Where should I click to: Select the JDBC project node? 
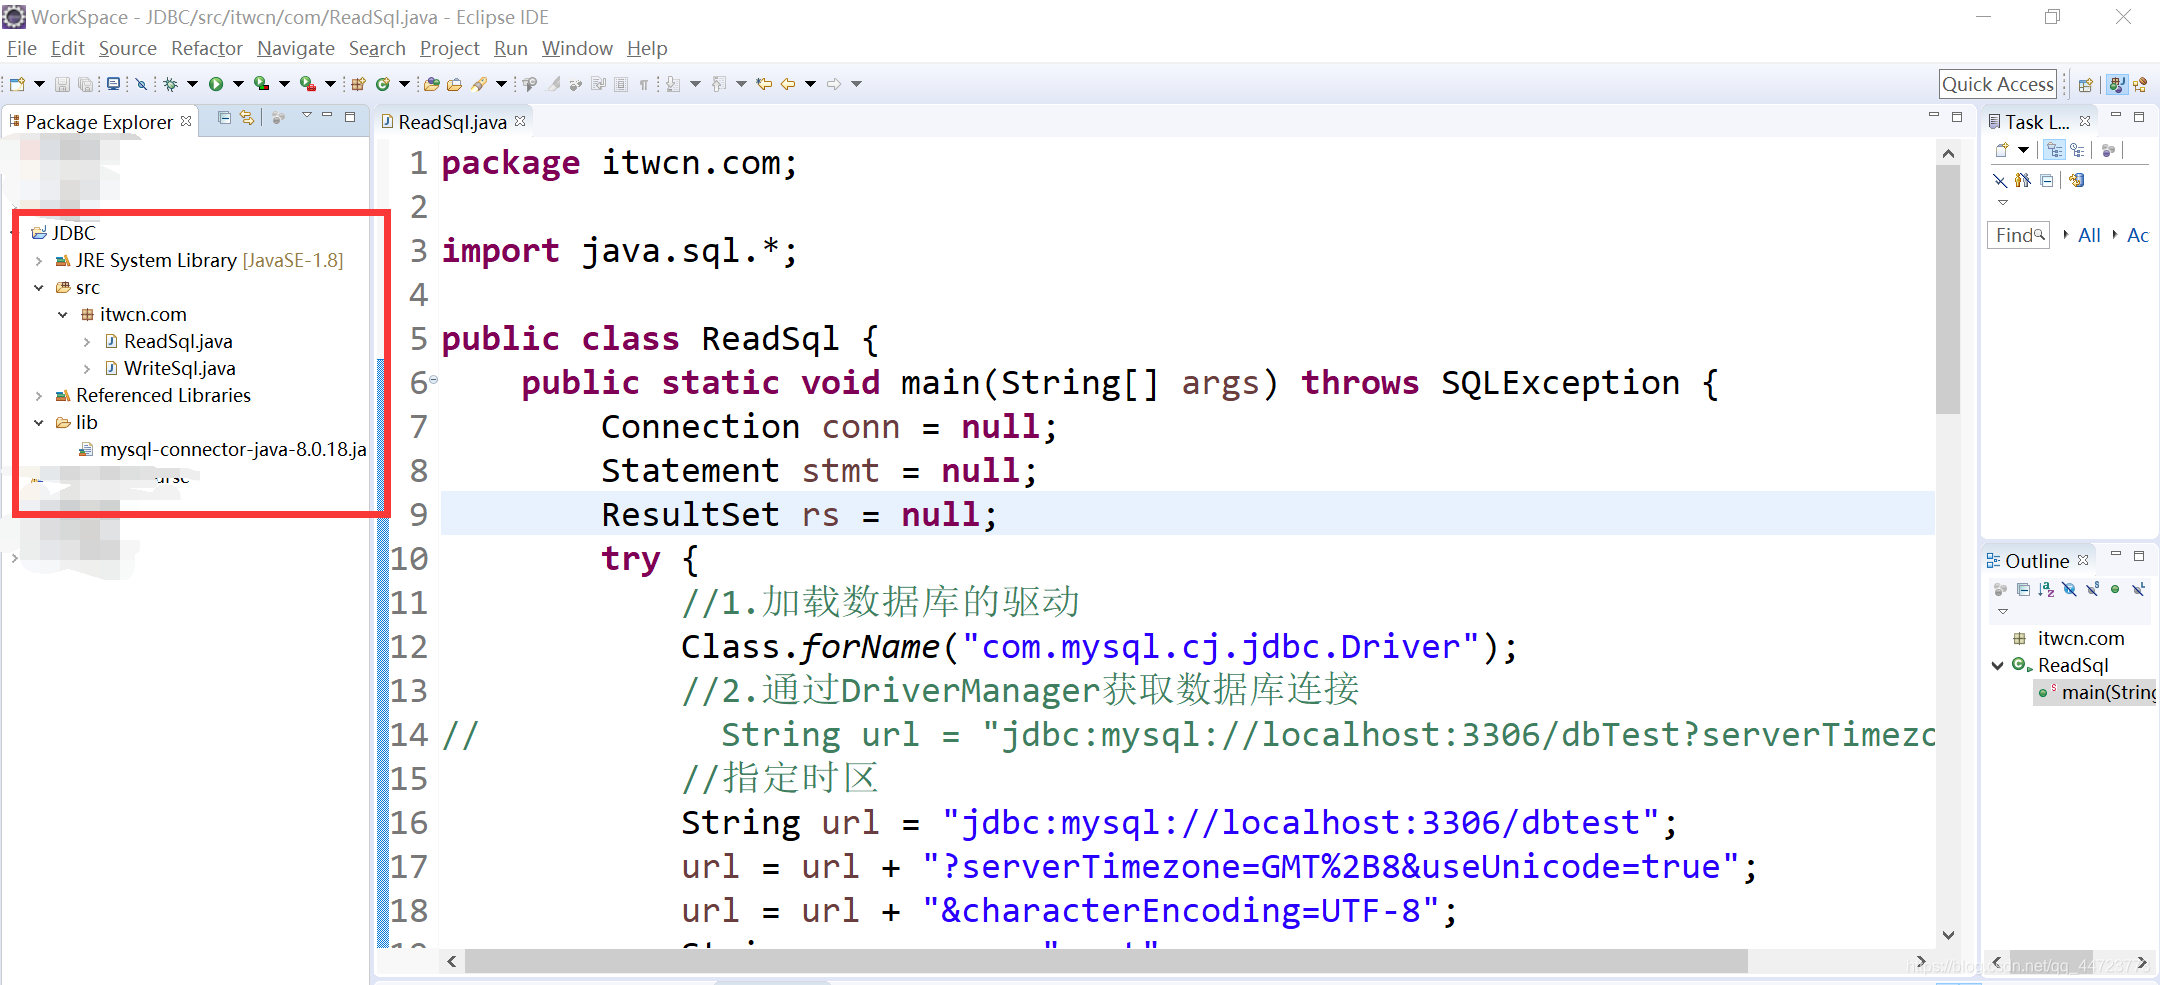pyautogui.click(x=63, y=233)
